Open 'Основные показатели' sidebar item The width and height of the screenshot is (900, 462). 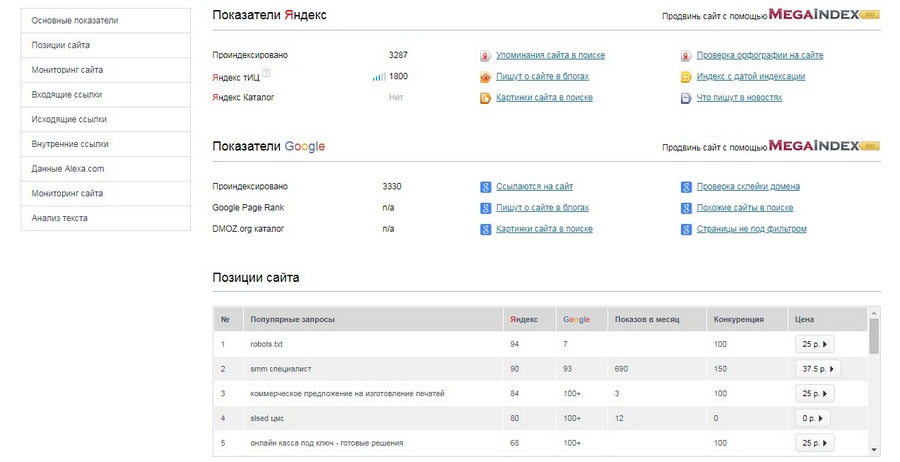point(106,21)
